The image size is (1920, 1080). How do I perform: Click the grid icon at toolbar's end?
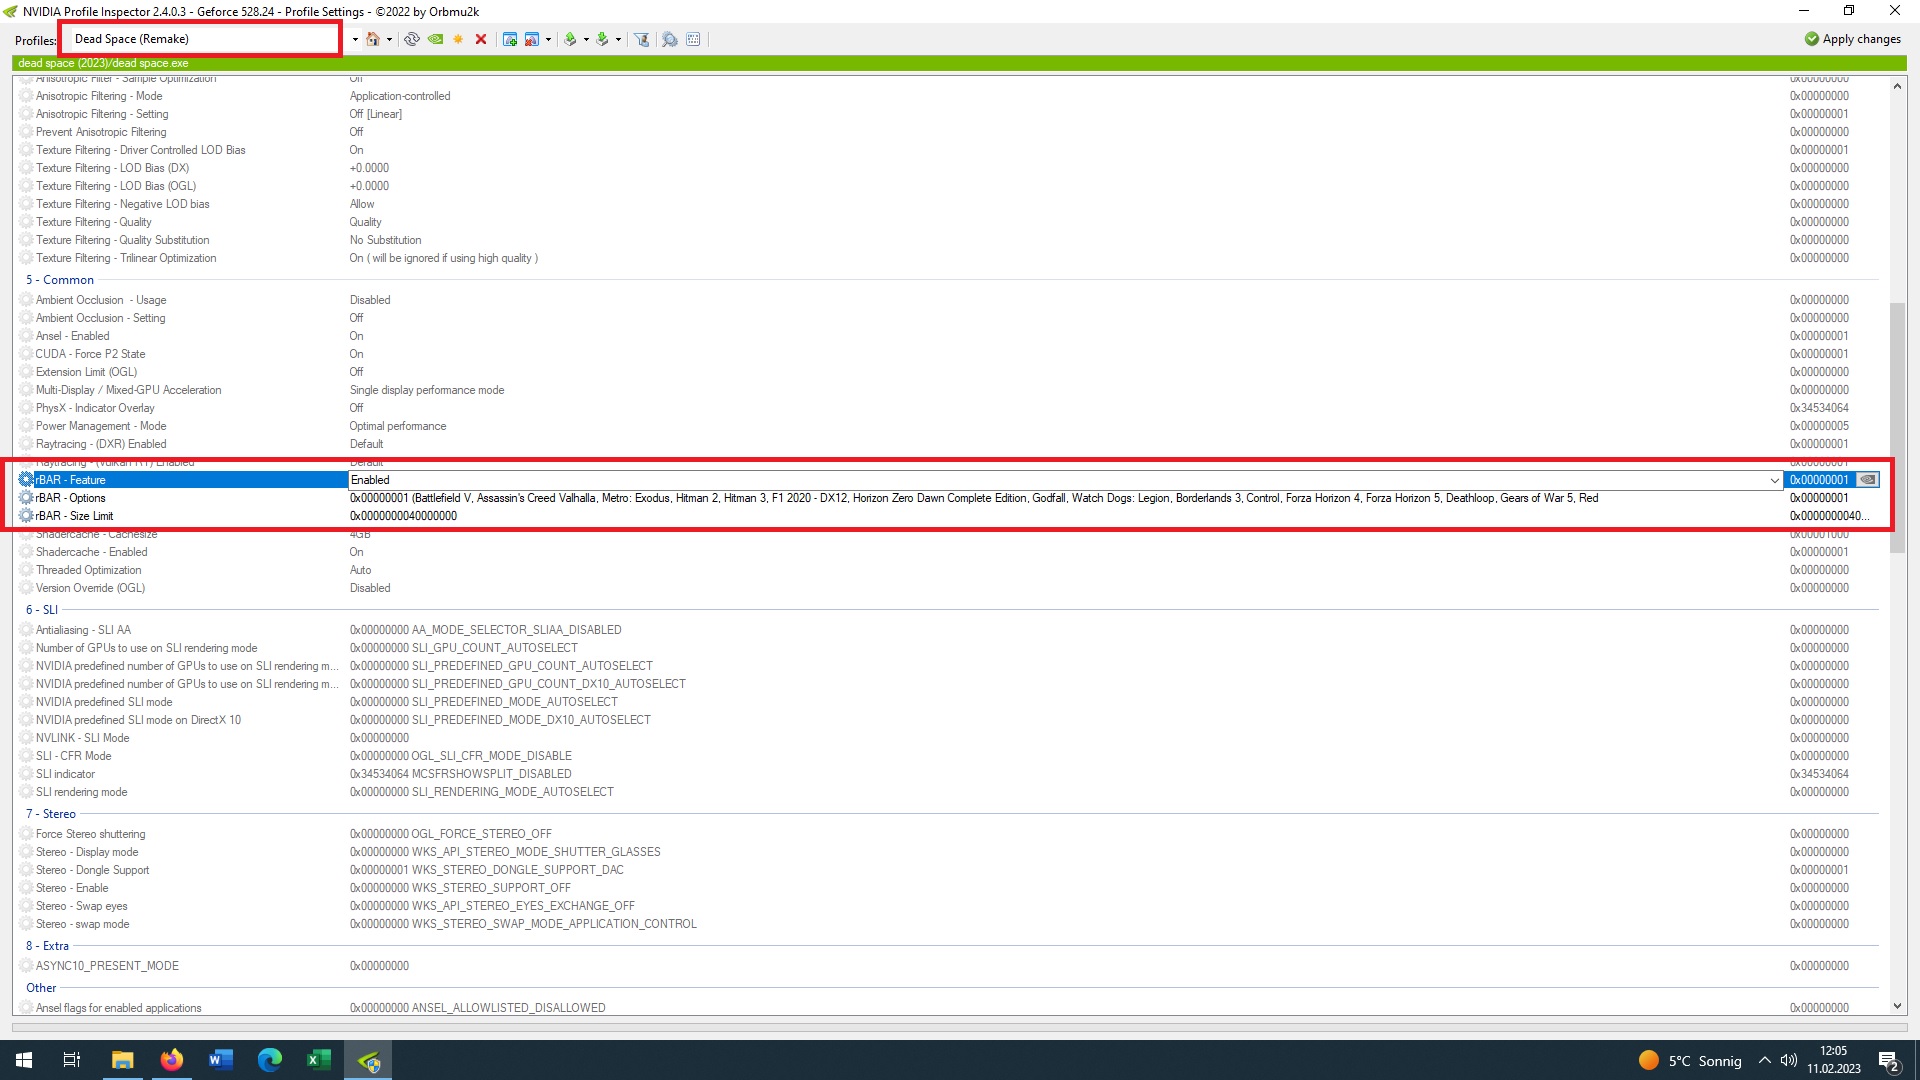point(693,39)
